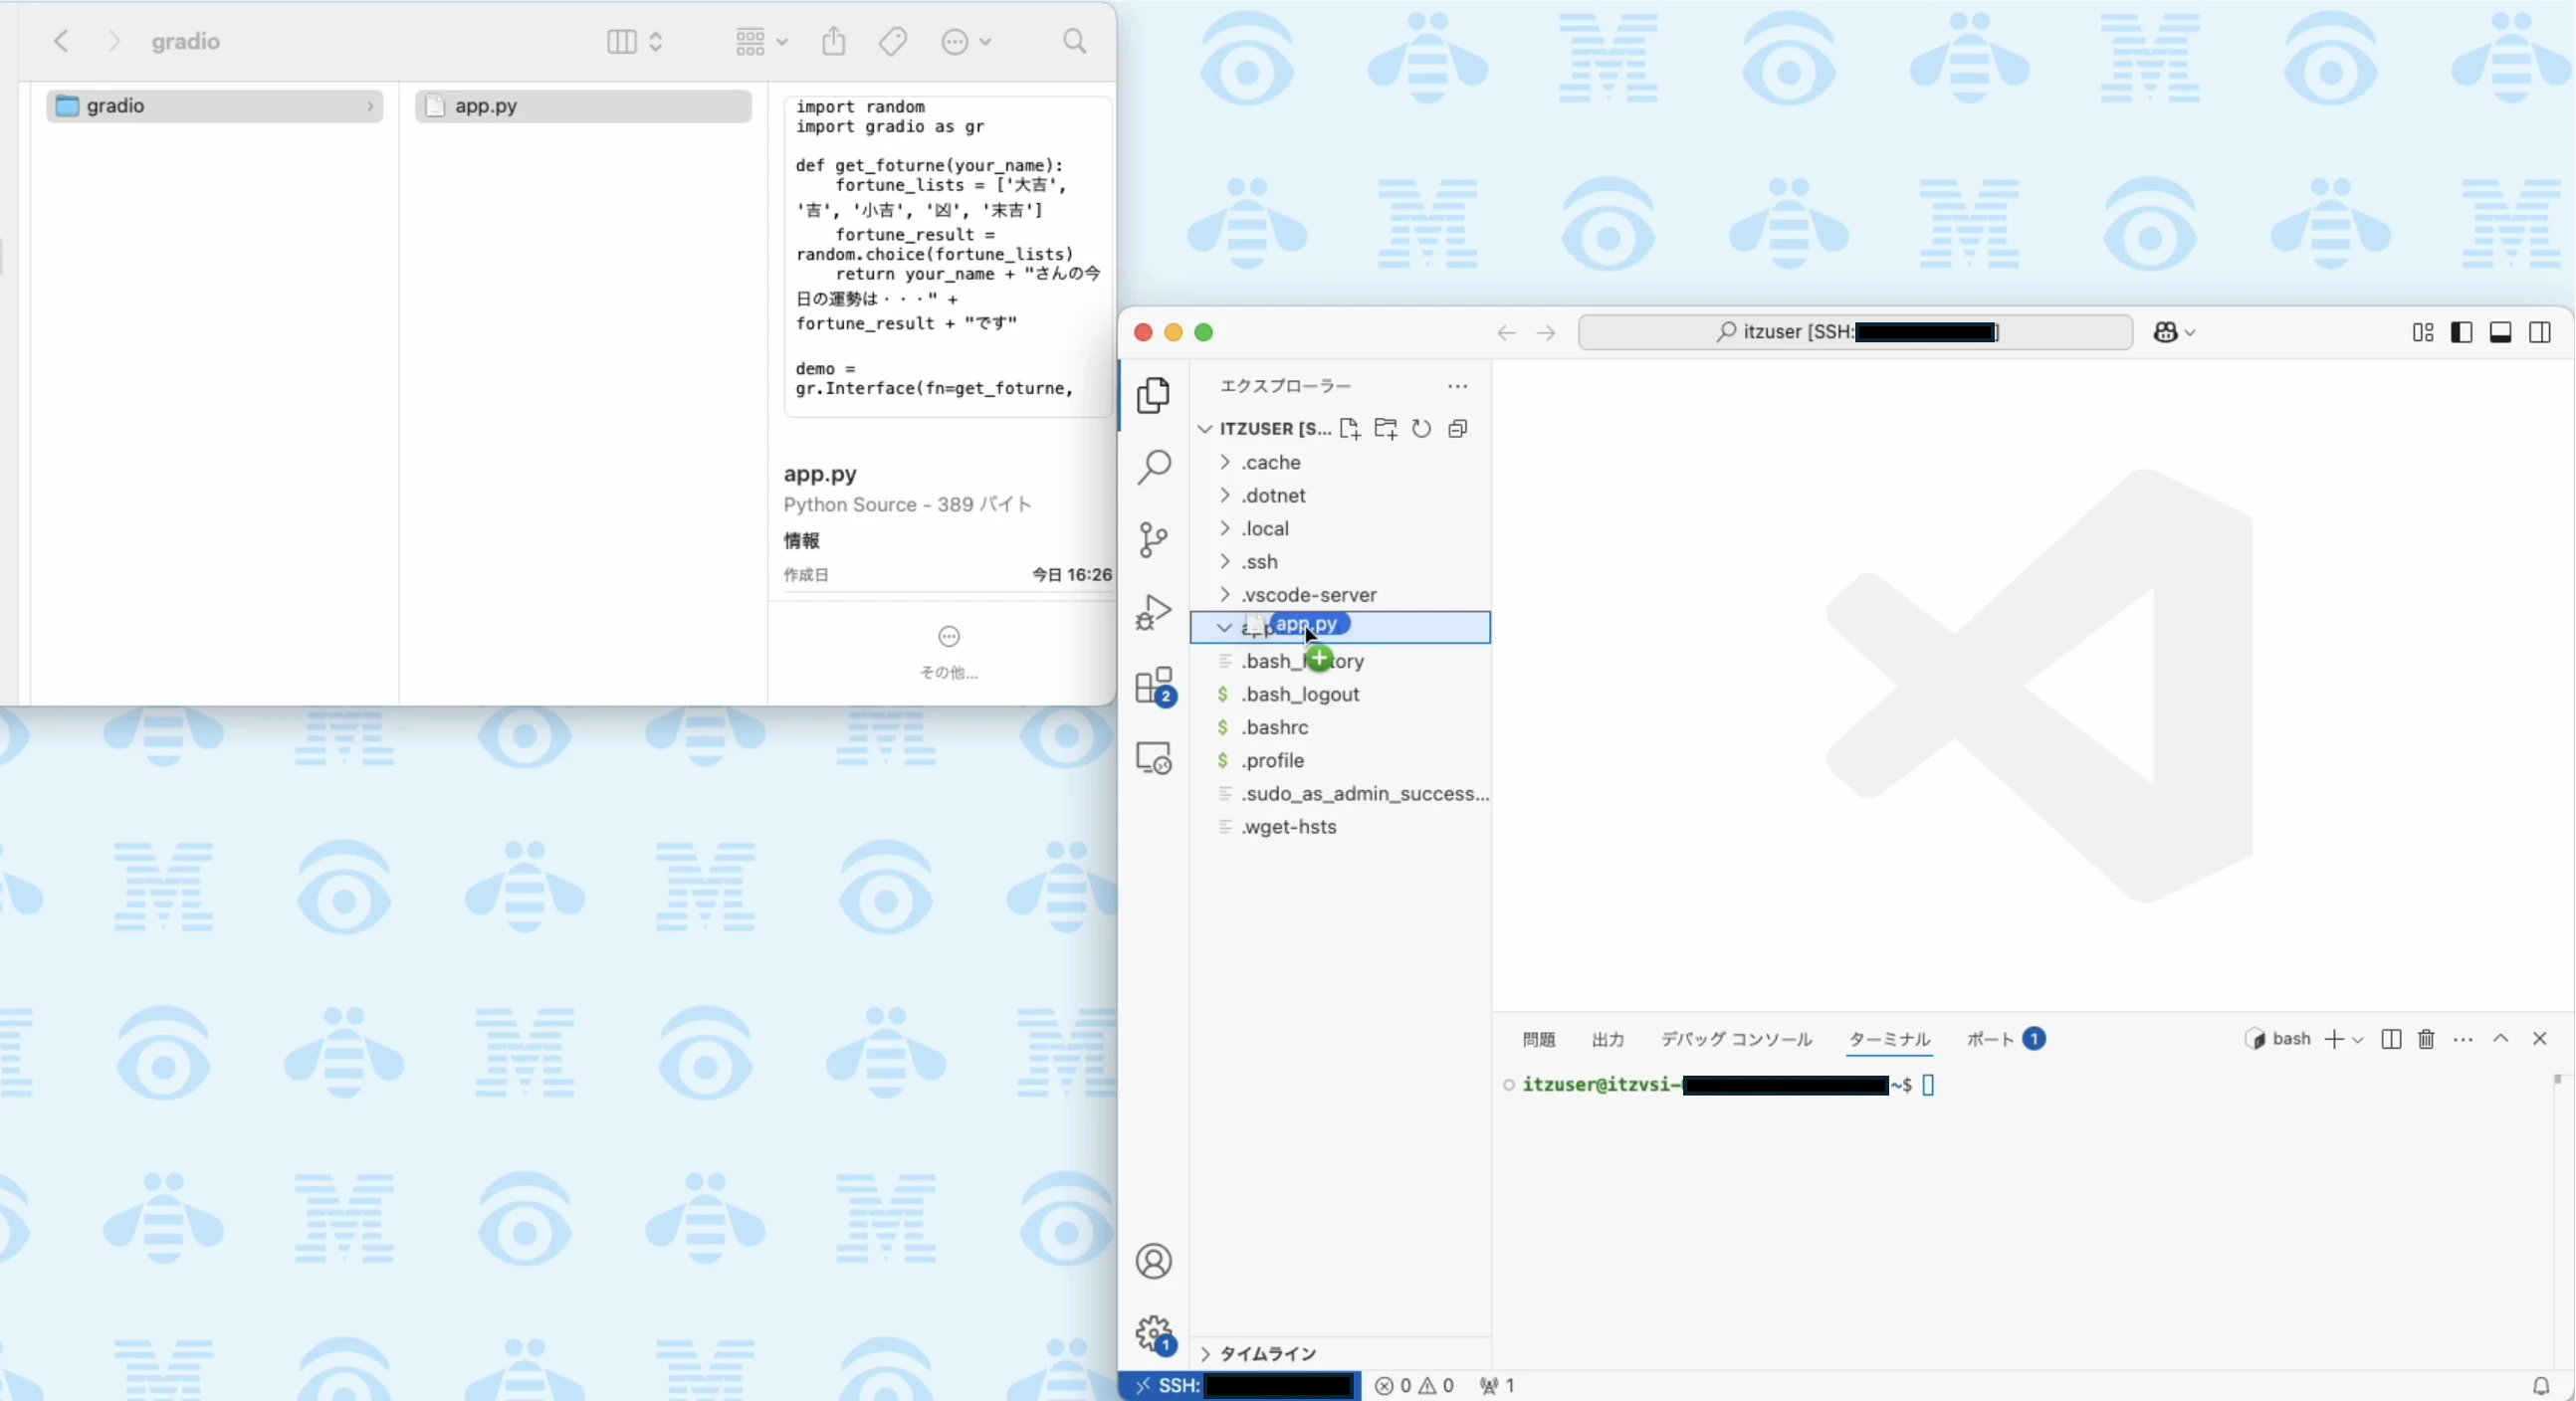This screenshot has width=2576, height=1401.
Task: Switch to the デバッグ コンソール tab
Action: coord(1736,1040)
